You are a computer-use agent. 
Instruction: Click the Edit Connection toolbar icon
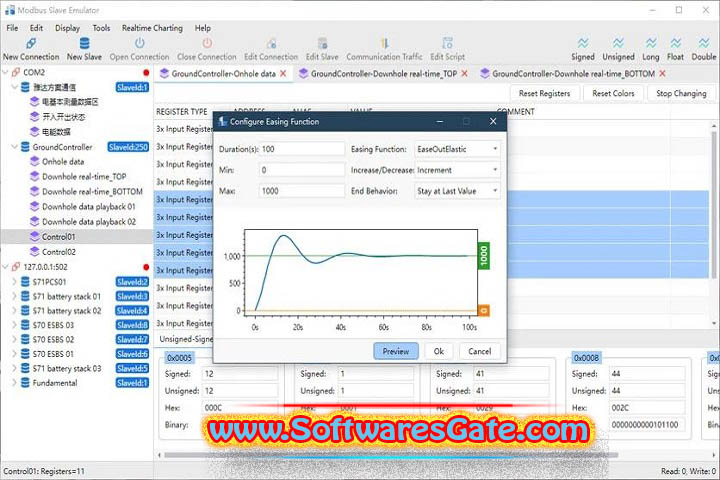[271, 44]
